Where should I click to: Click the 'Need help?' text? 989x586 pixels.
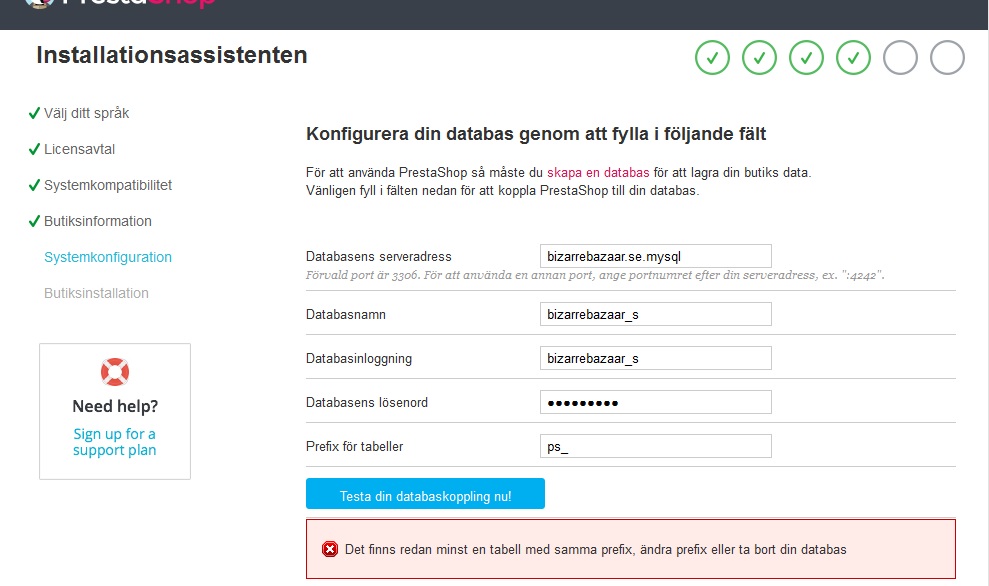pos(115,406)
